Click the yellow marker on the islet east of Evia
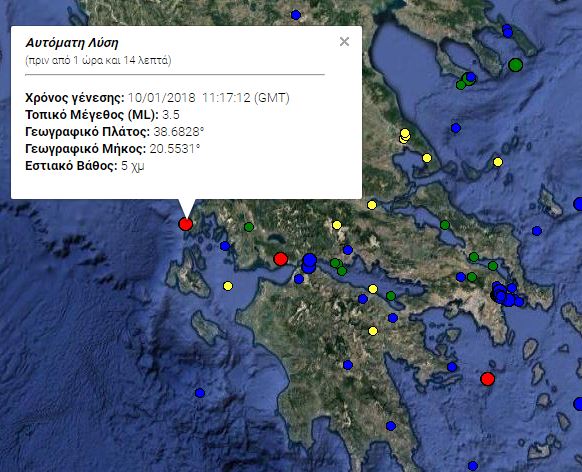This screenshot has height=472, width=582. [498, 162]
